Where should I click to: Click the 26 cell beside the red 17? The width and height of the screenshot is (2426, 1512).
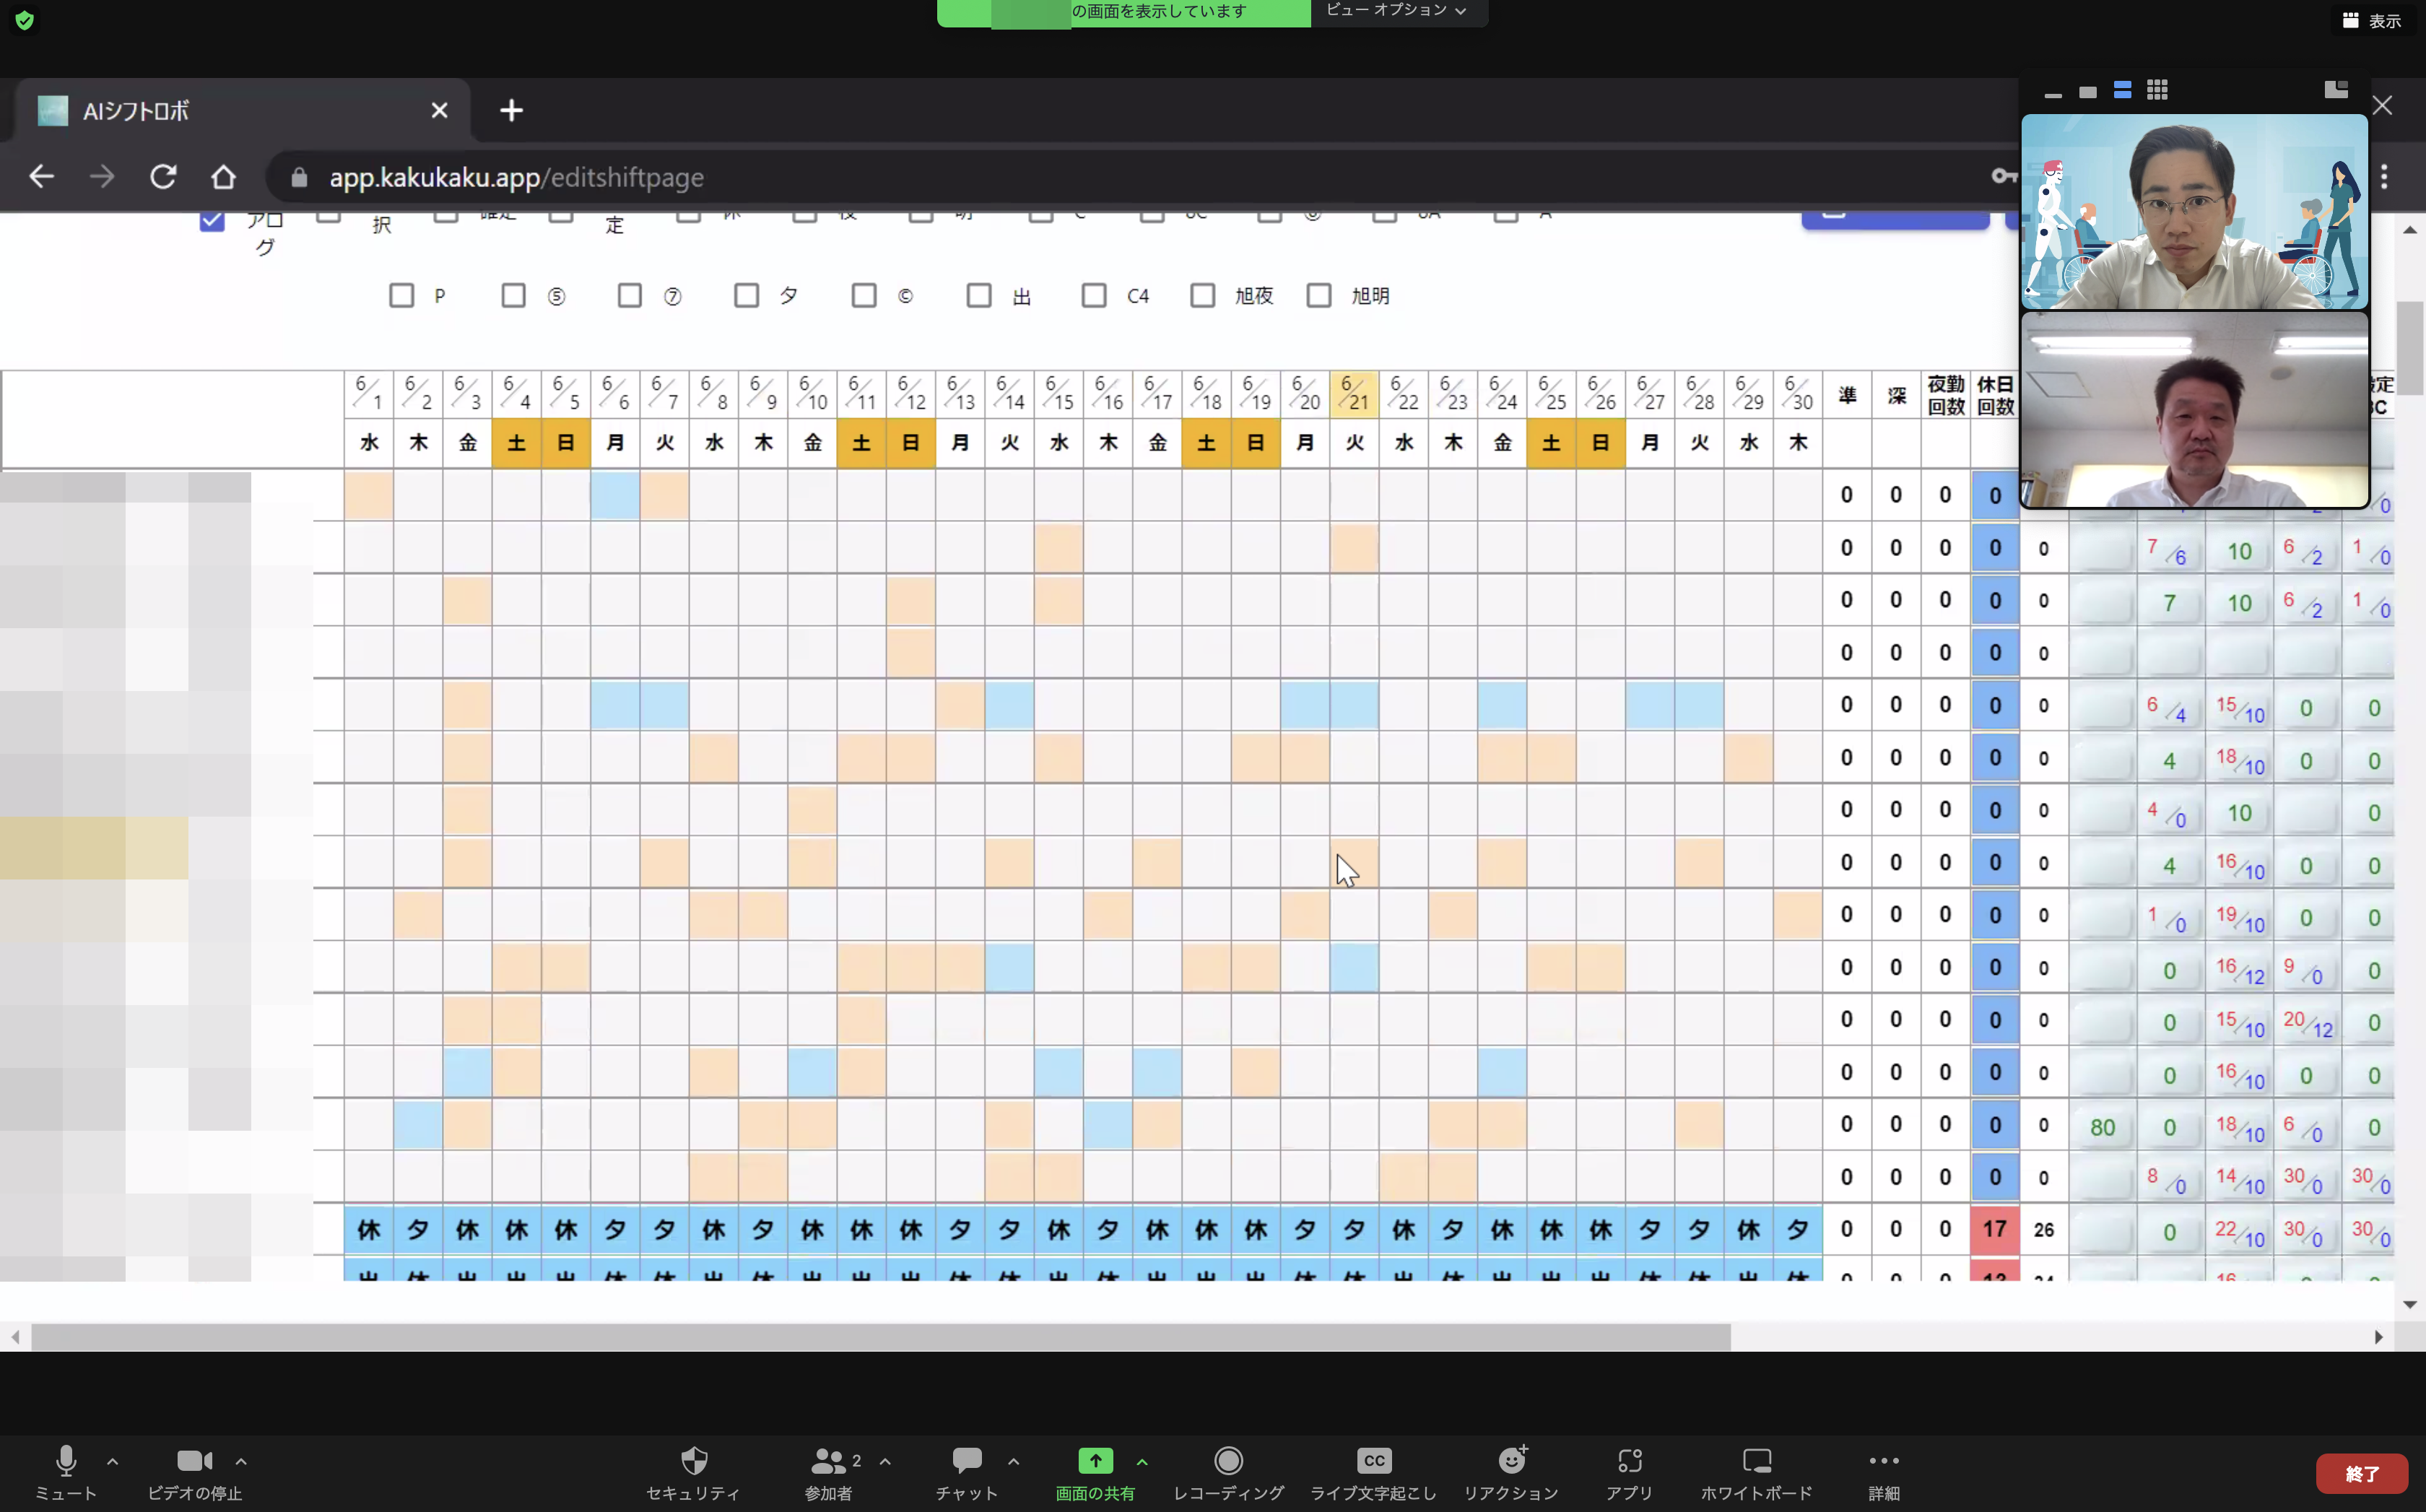(2043, 1229)
